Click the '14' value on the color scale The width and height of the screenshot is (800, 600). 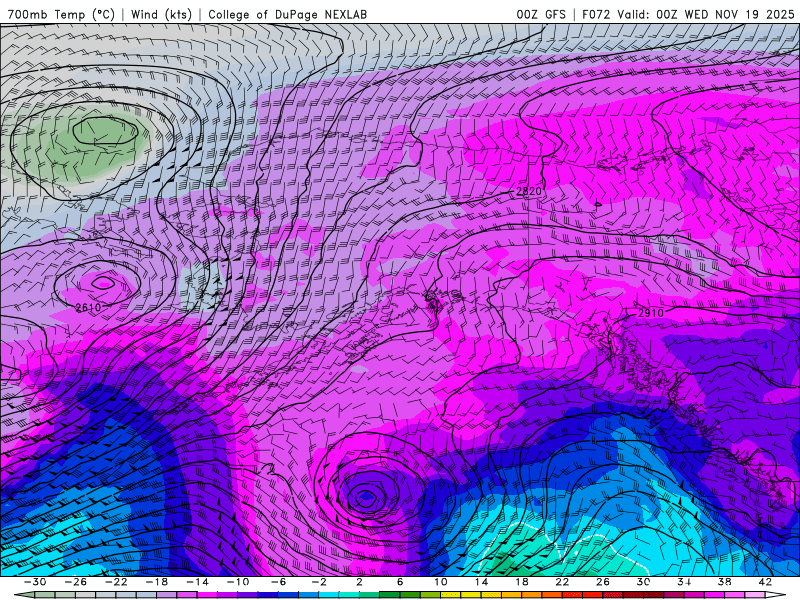click(x=481, y=582)
